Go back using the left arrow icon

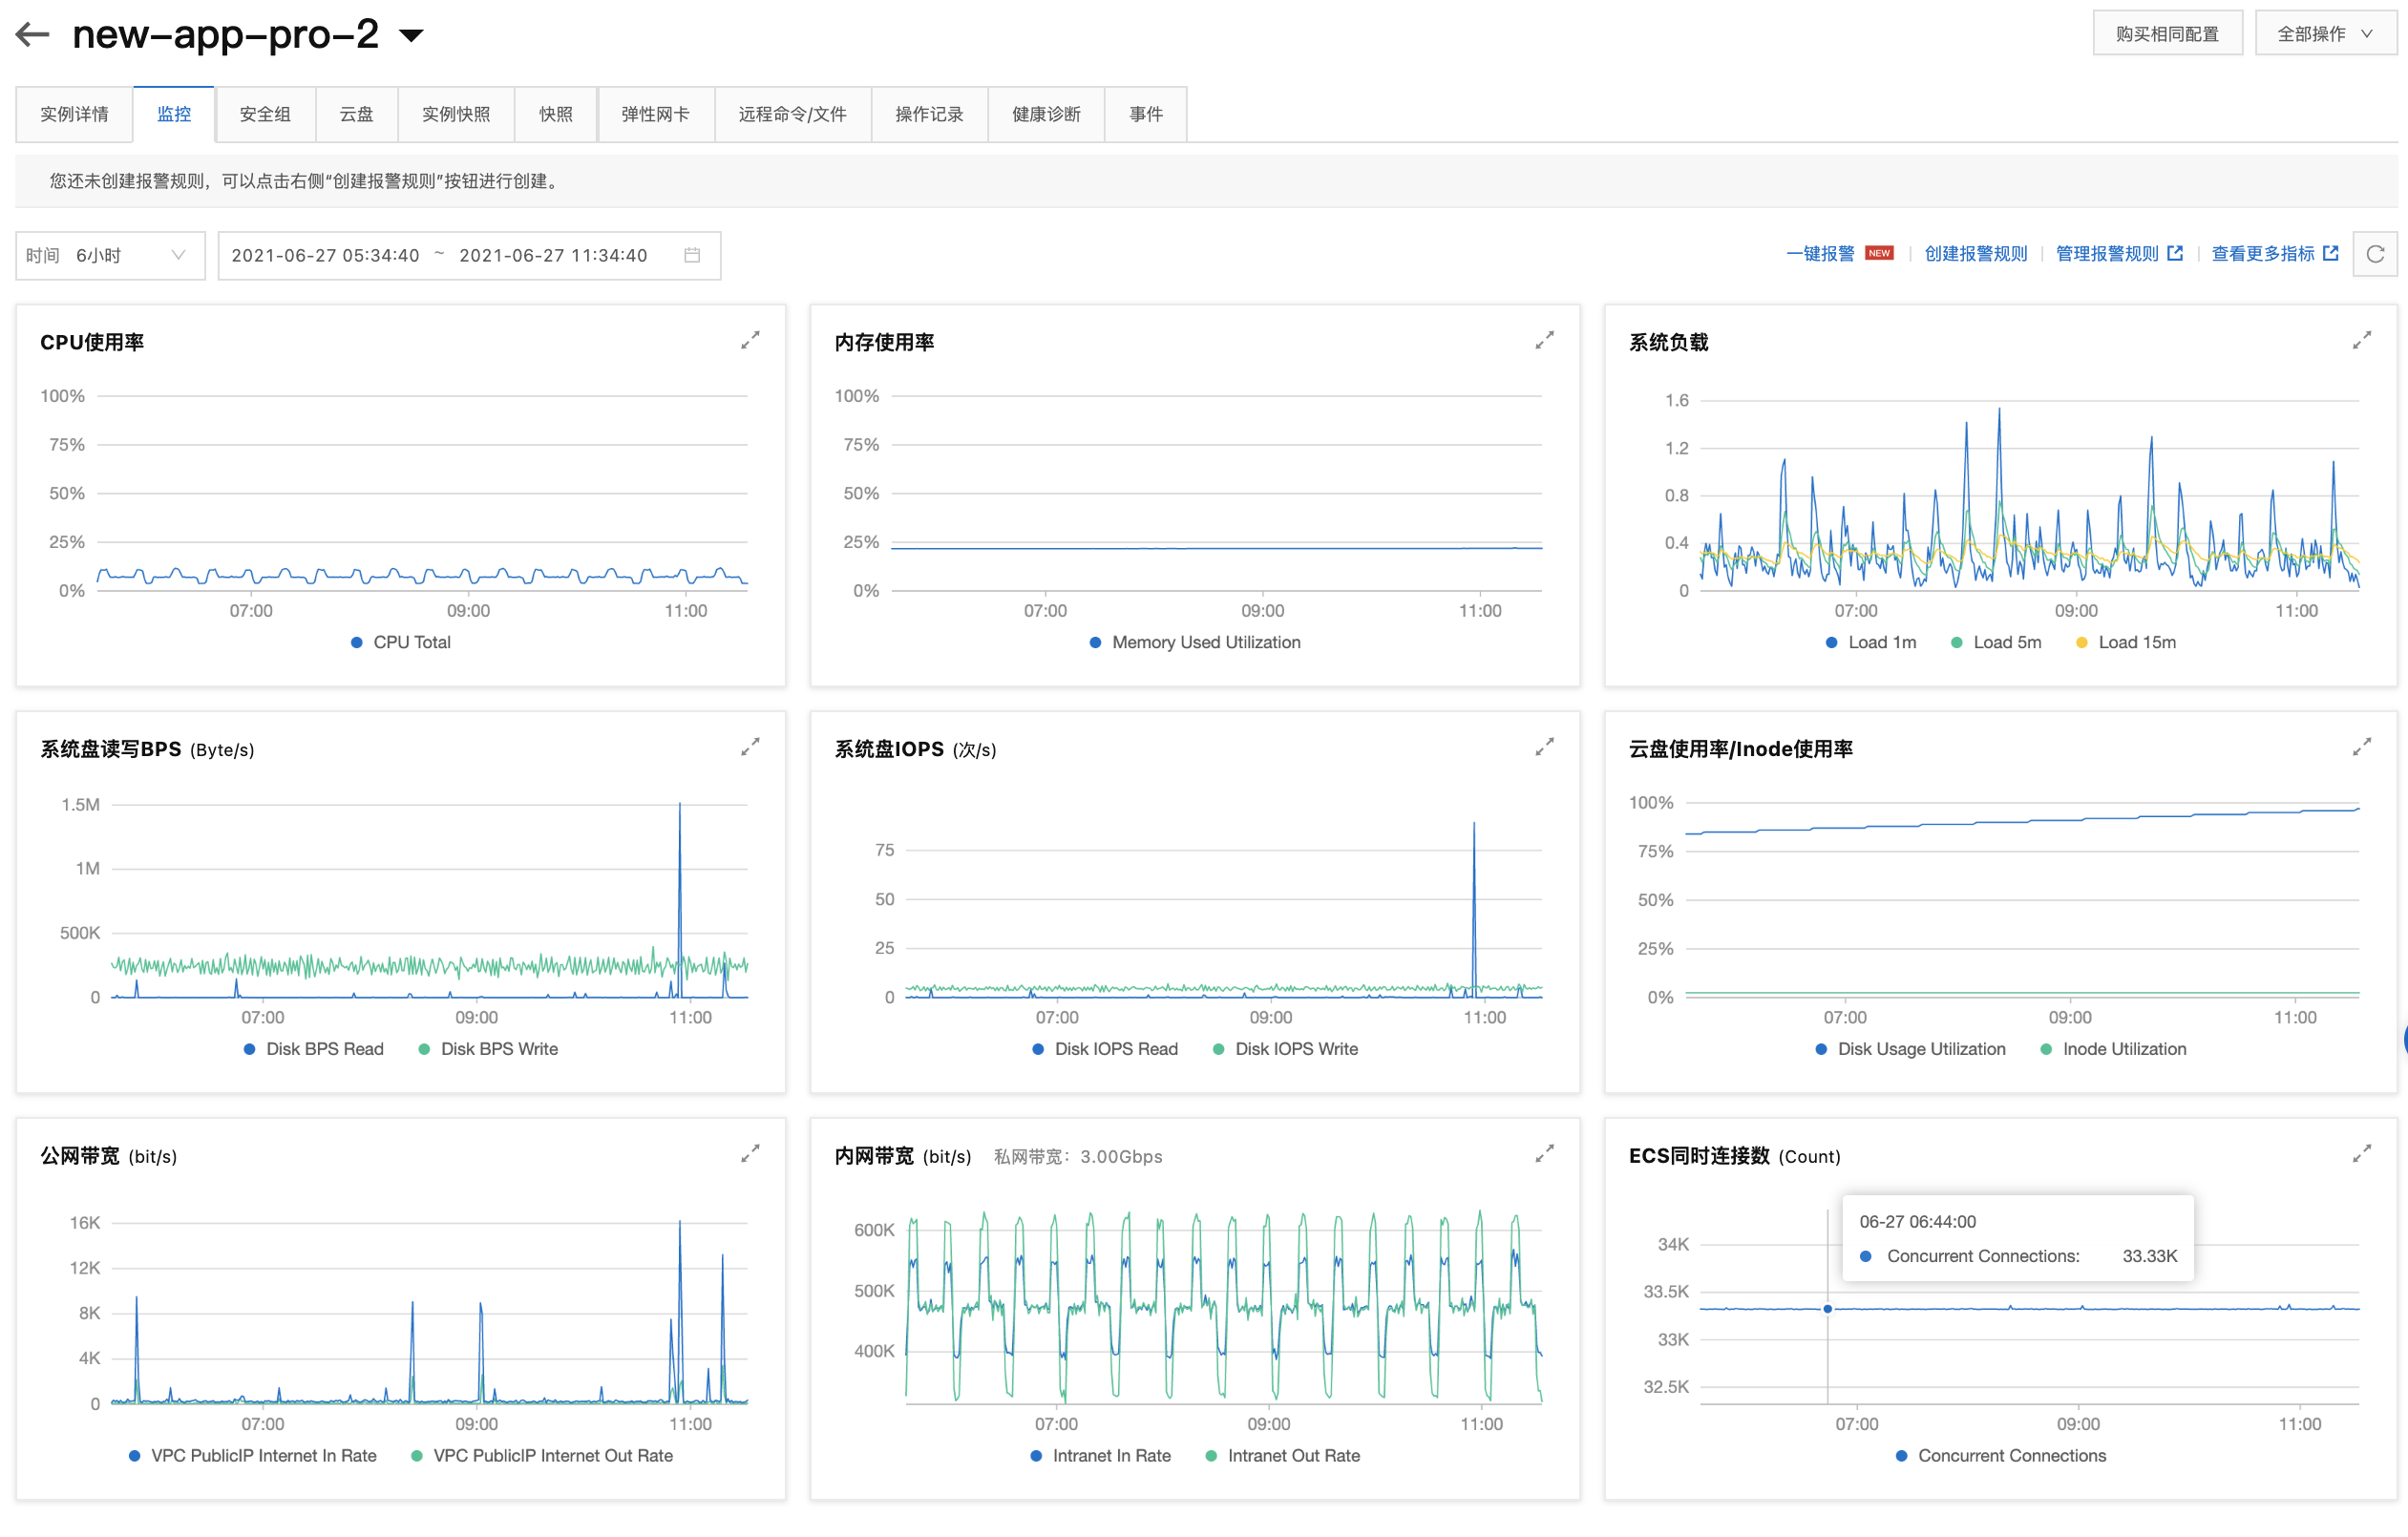pyautogui.click(x=33, y=34)
